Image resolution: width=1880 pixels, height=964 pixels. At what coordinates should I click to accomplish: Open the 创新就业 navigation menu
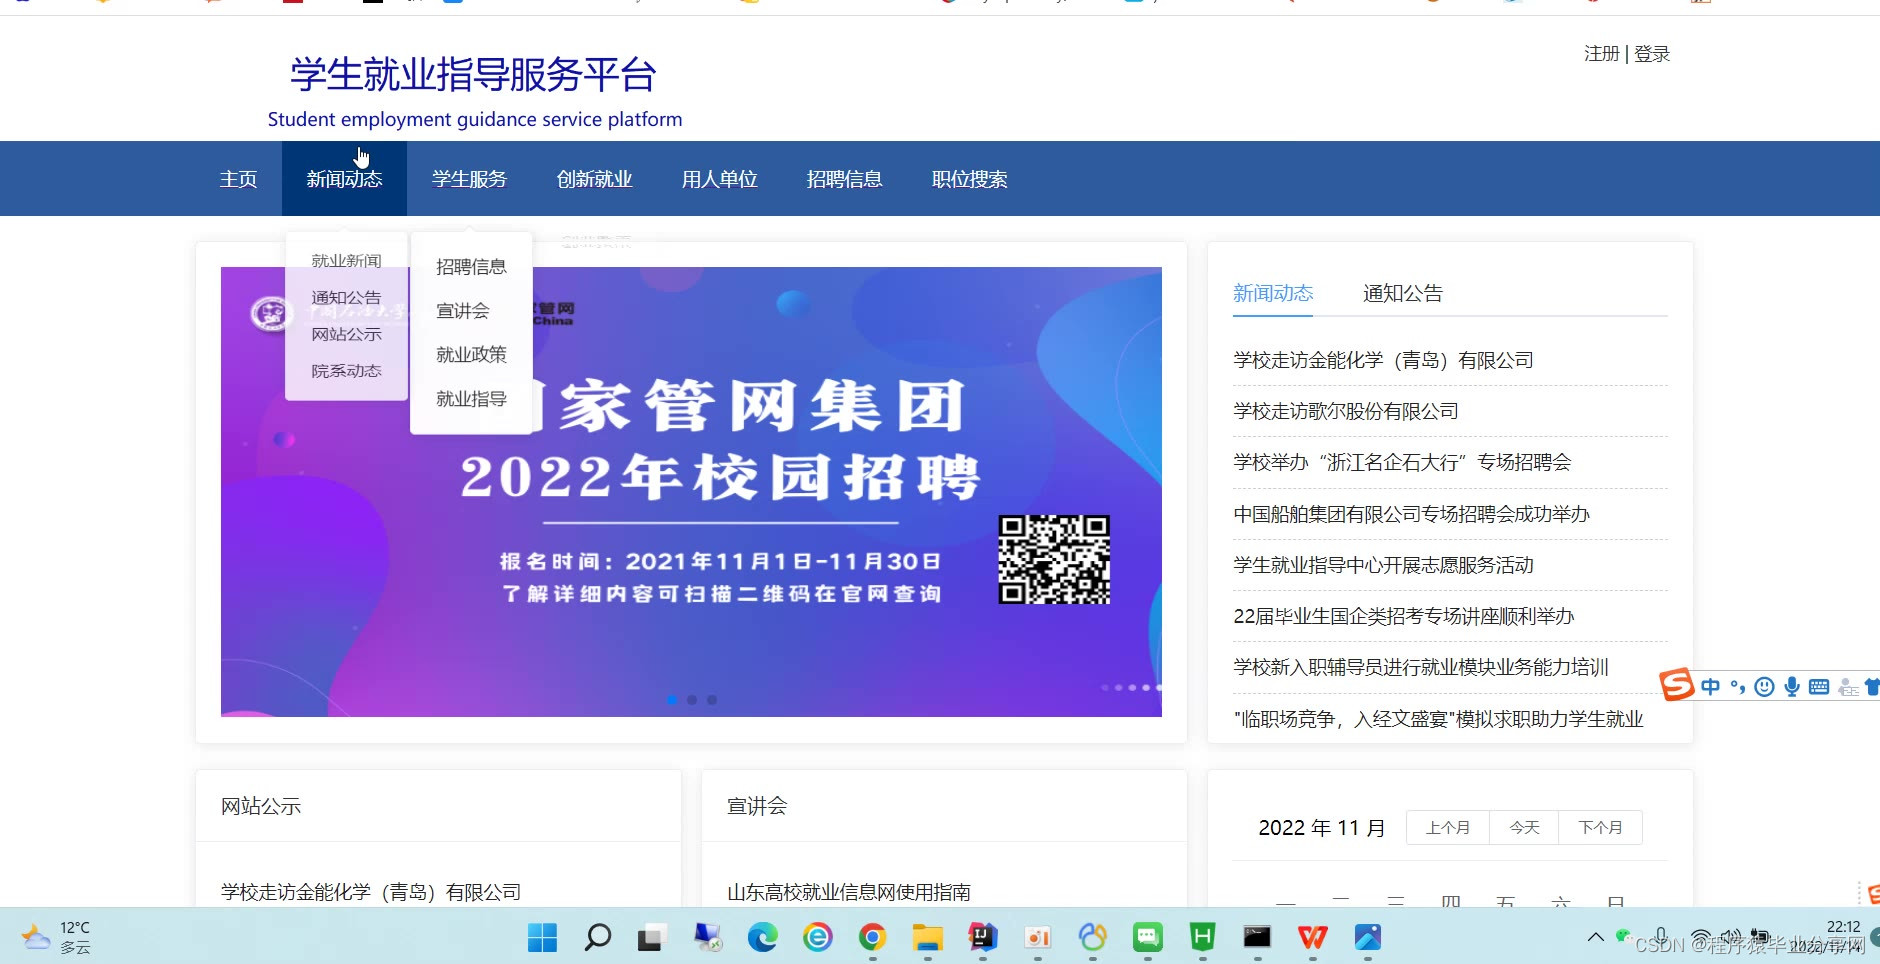(594, 179)
